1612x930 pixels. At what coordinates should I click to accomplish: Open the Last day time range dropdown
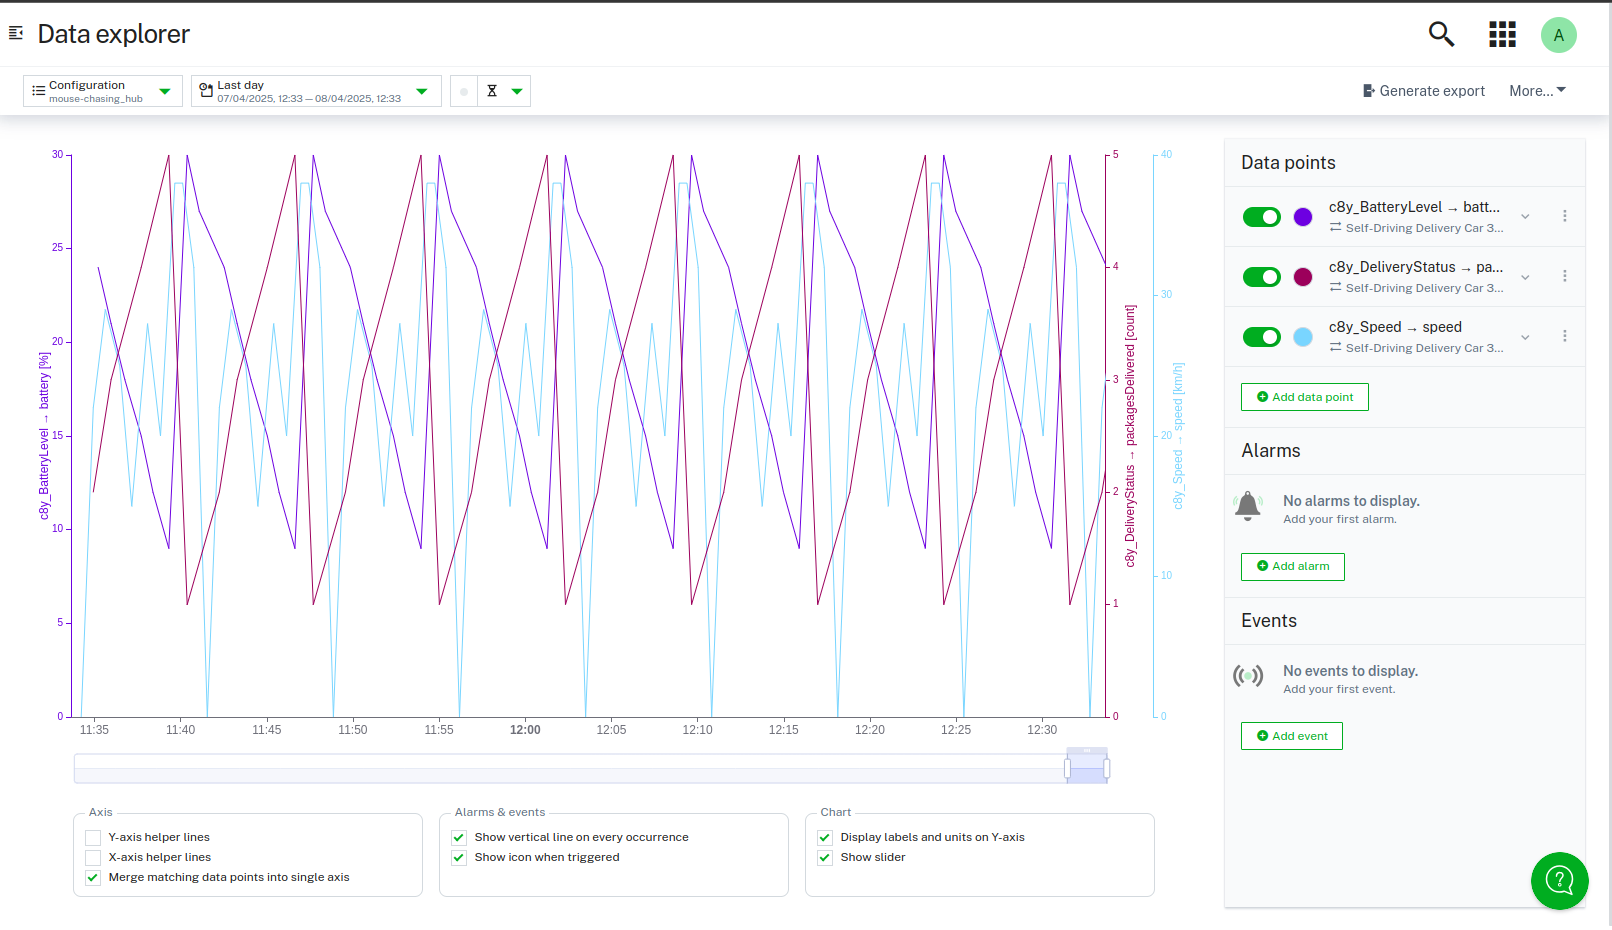315,91
